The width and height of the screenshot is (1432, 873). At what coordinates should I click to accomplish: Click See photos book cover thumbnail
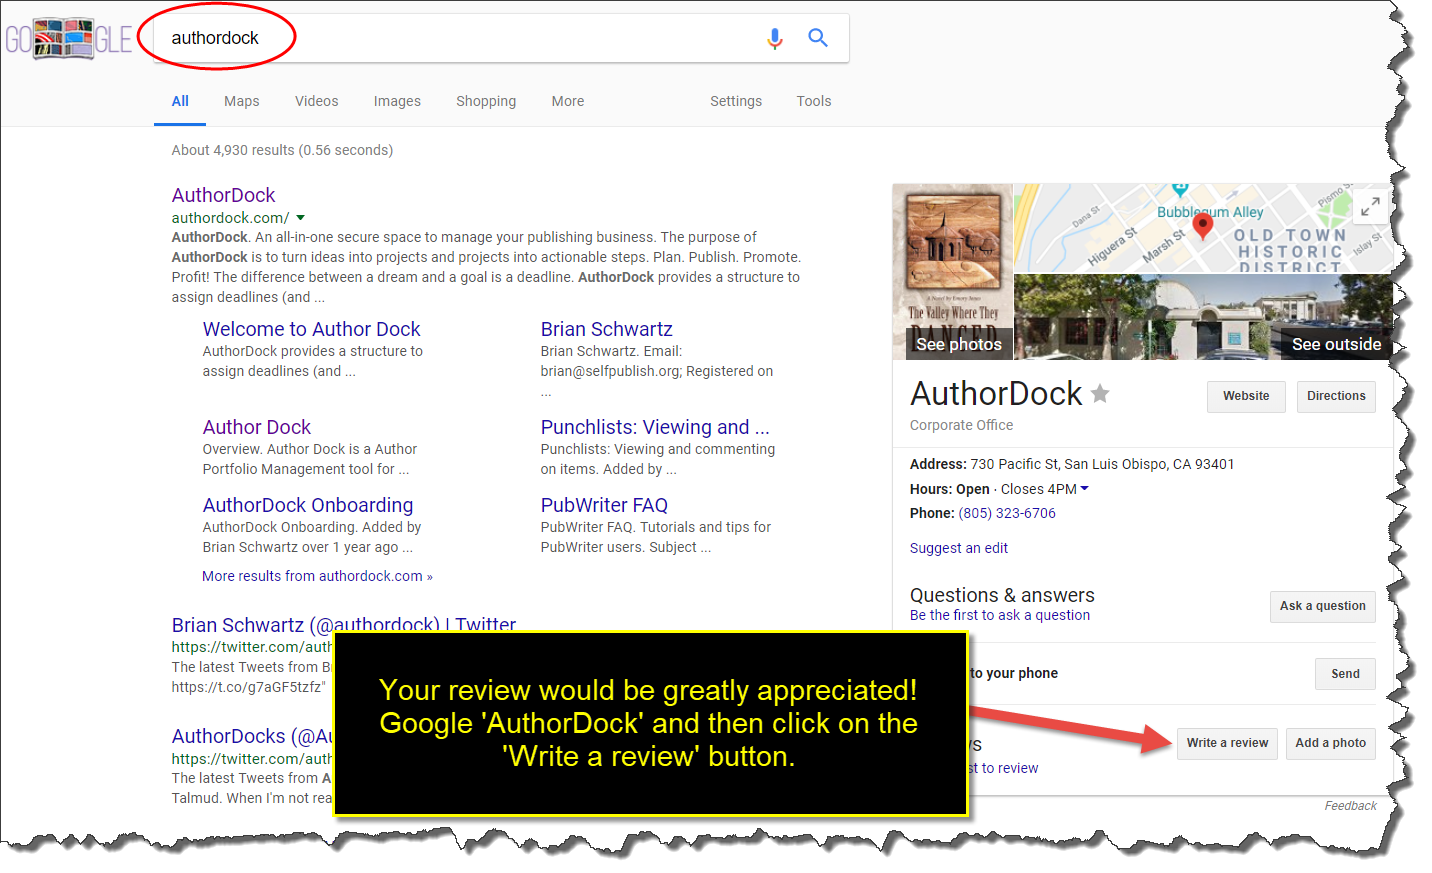[952, 272]
